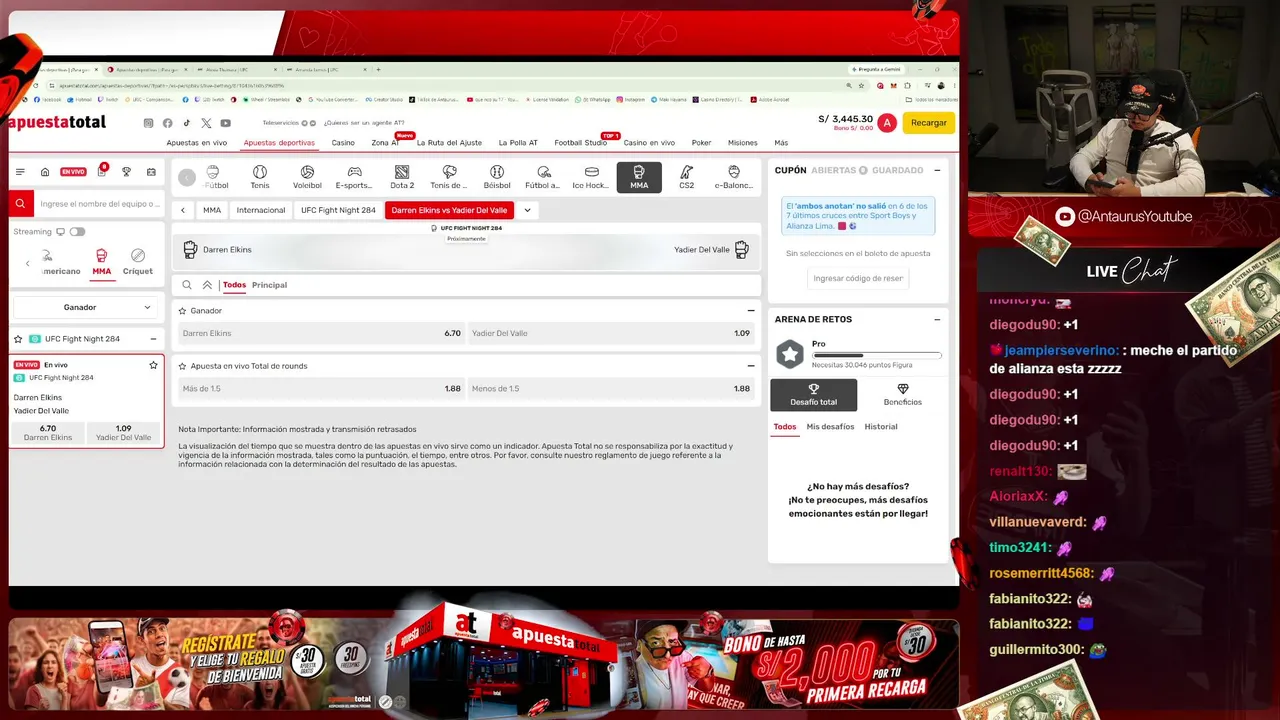Open the calendar icon in sidebar toolbar
The image size is (1280, 720).
[151, 172]
